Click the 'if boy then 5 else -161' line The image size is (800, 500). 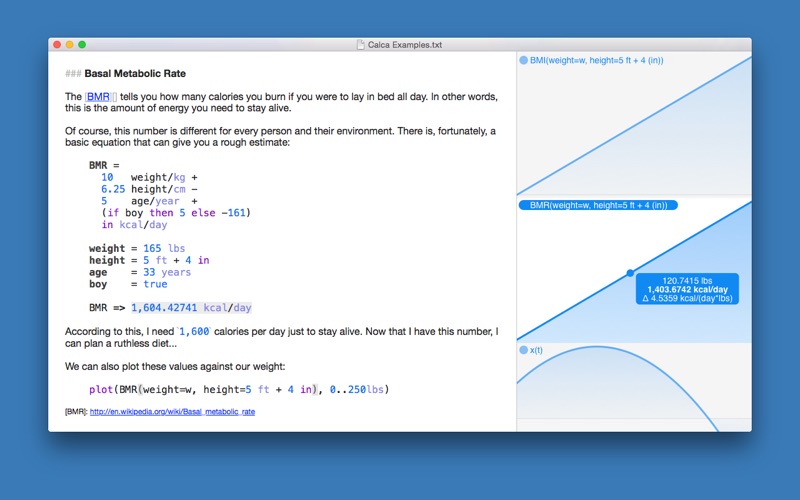(x=176, y=213)
